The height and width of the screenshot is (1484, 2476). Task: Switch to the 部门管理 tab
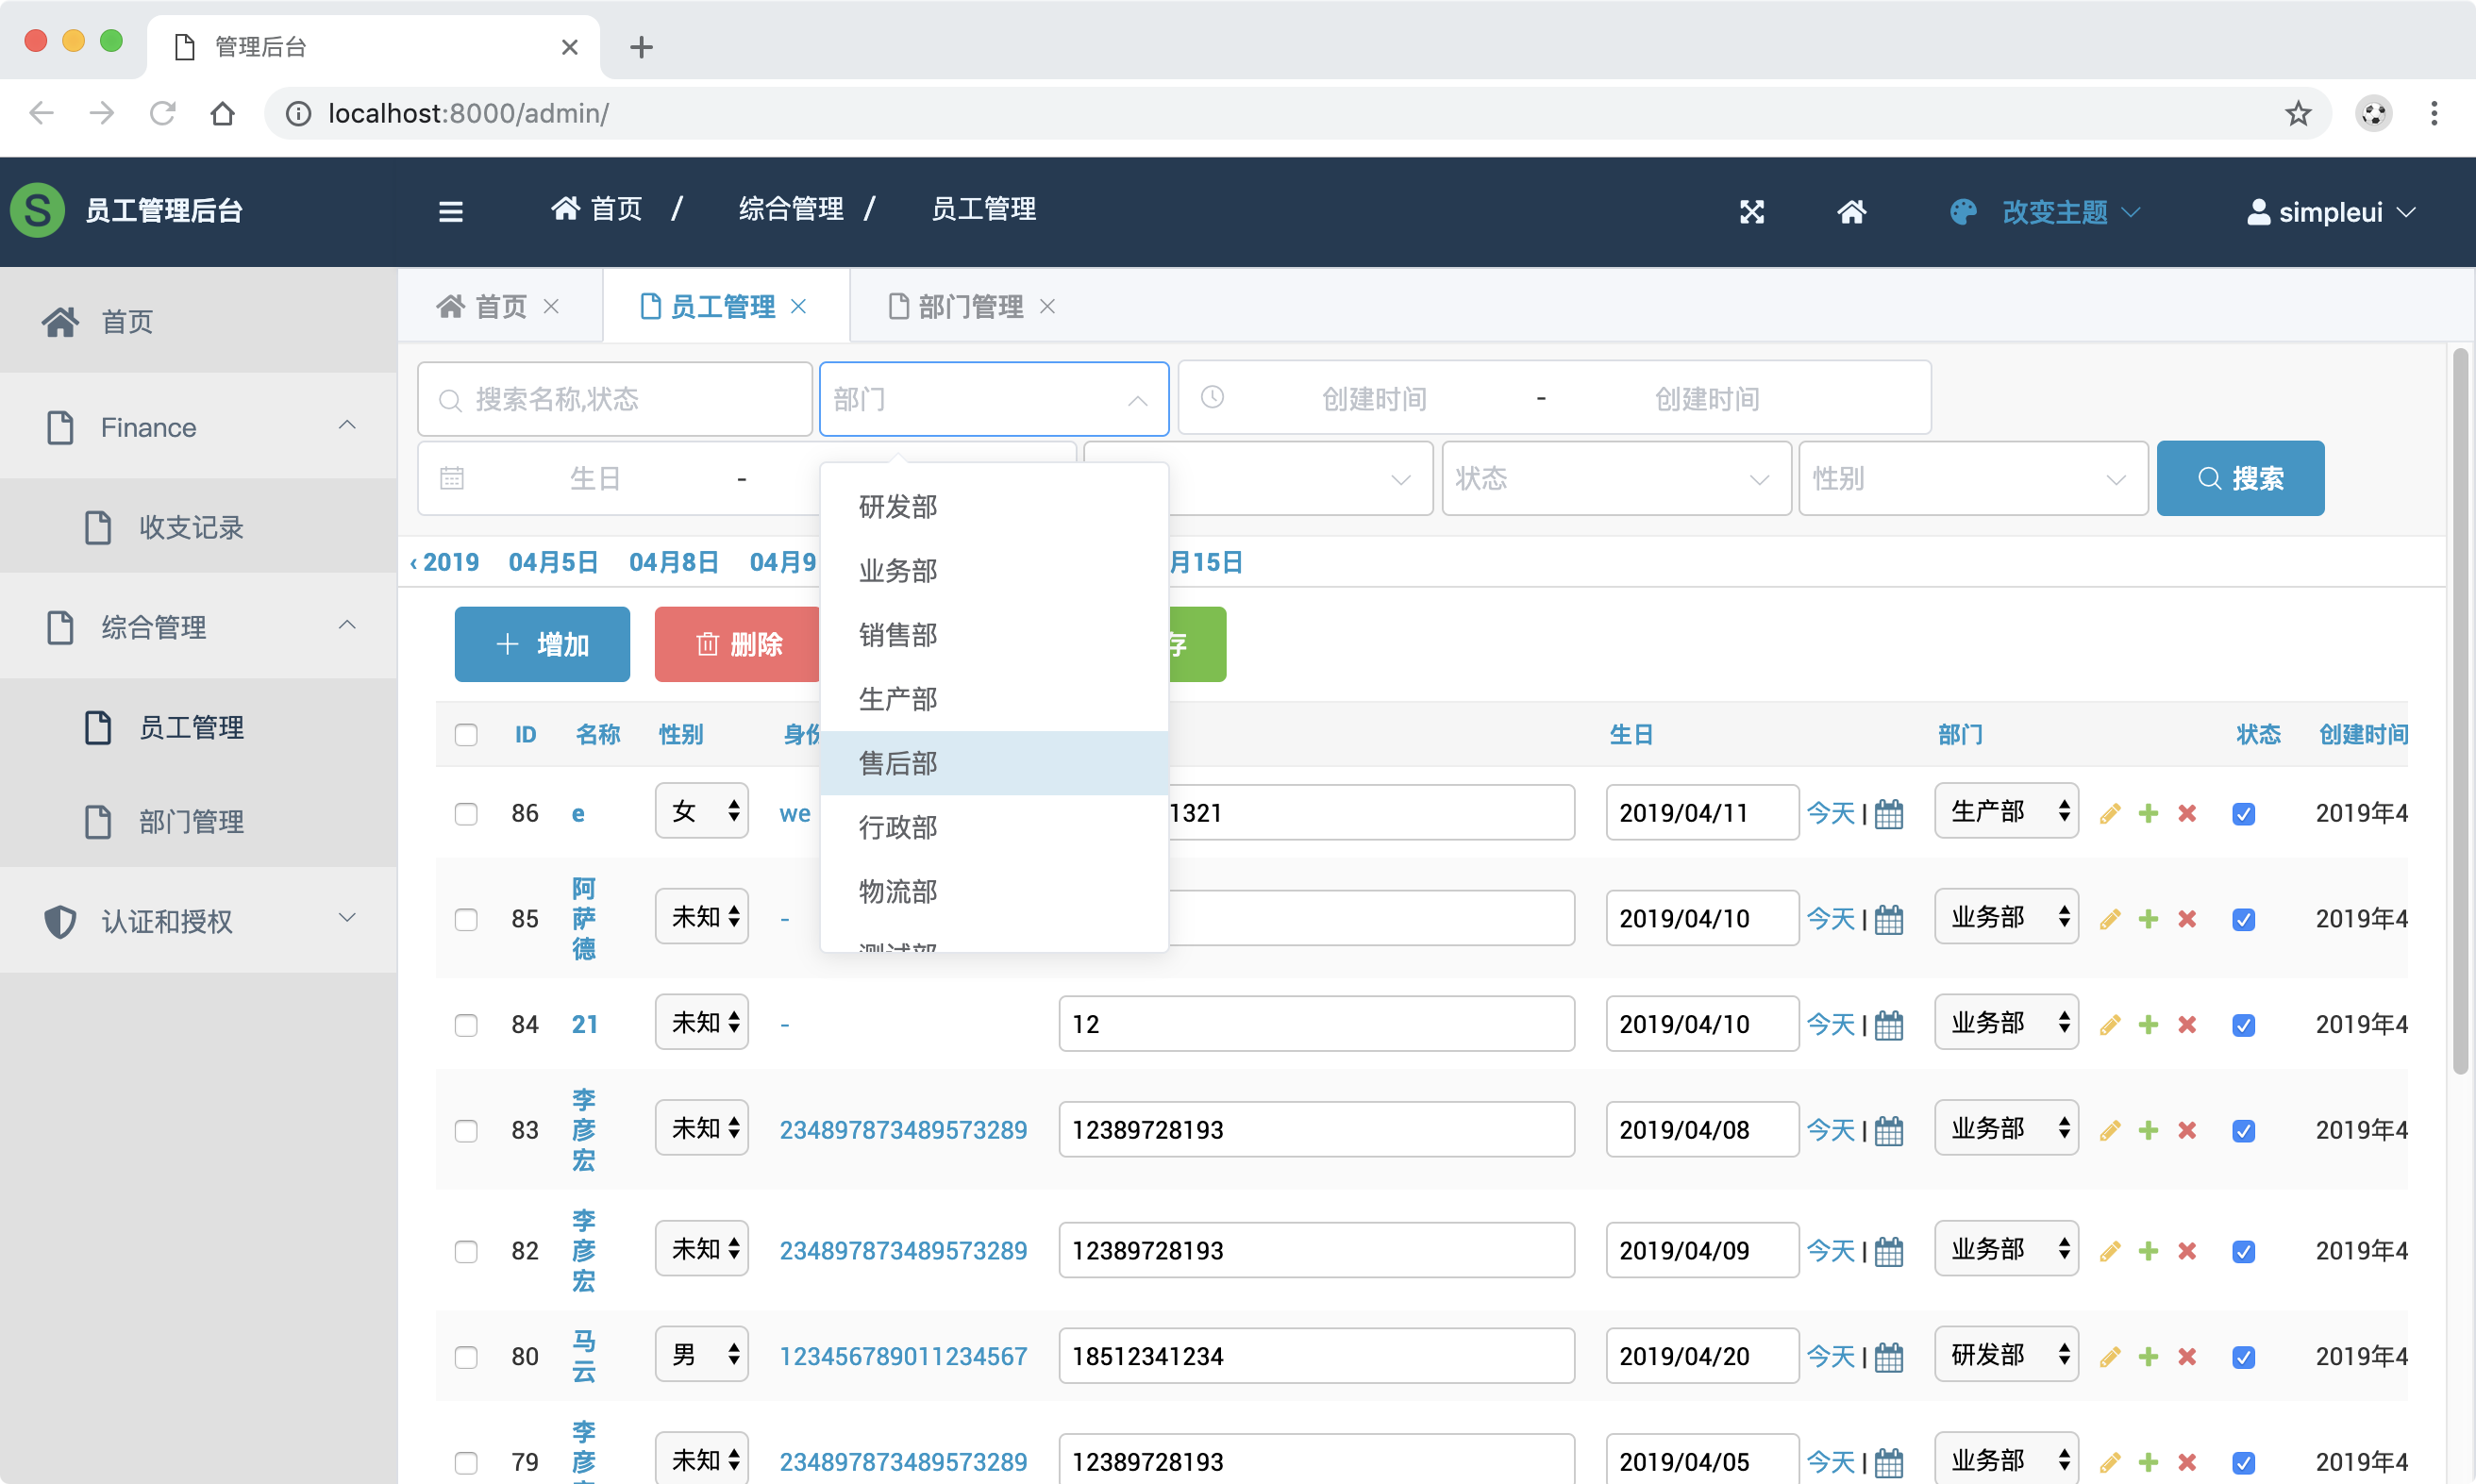click(x=969, y=306)
